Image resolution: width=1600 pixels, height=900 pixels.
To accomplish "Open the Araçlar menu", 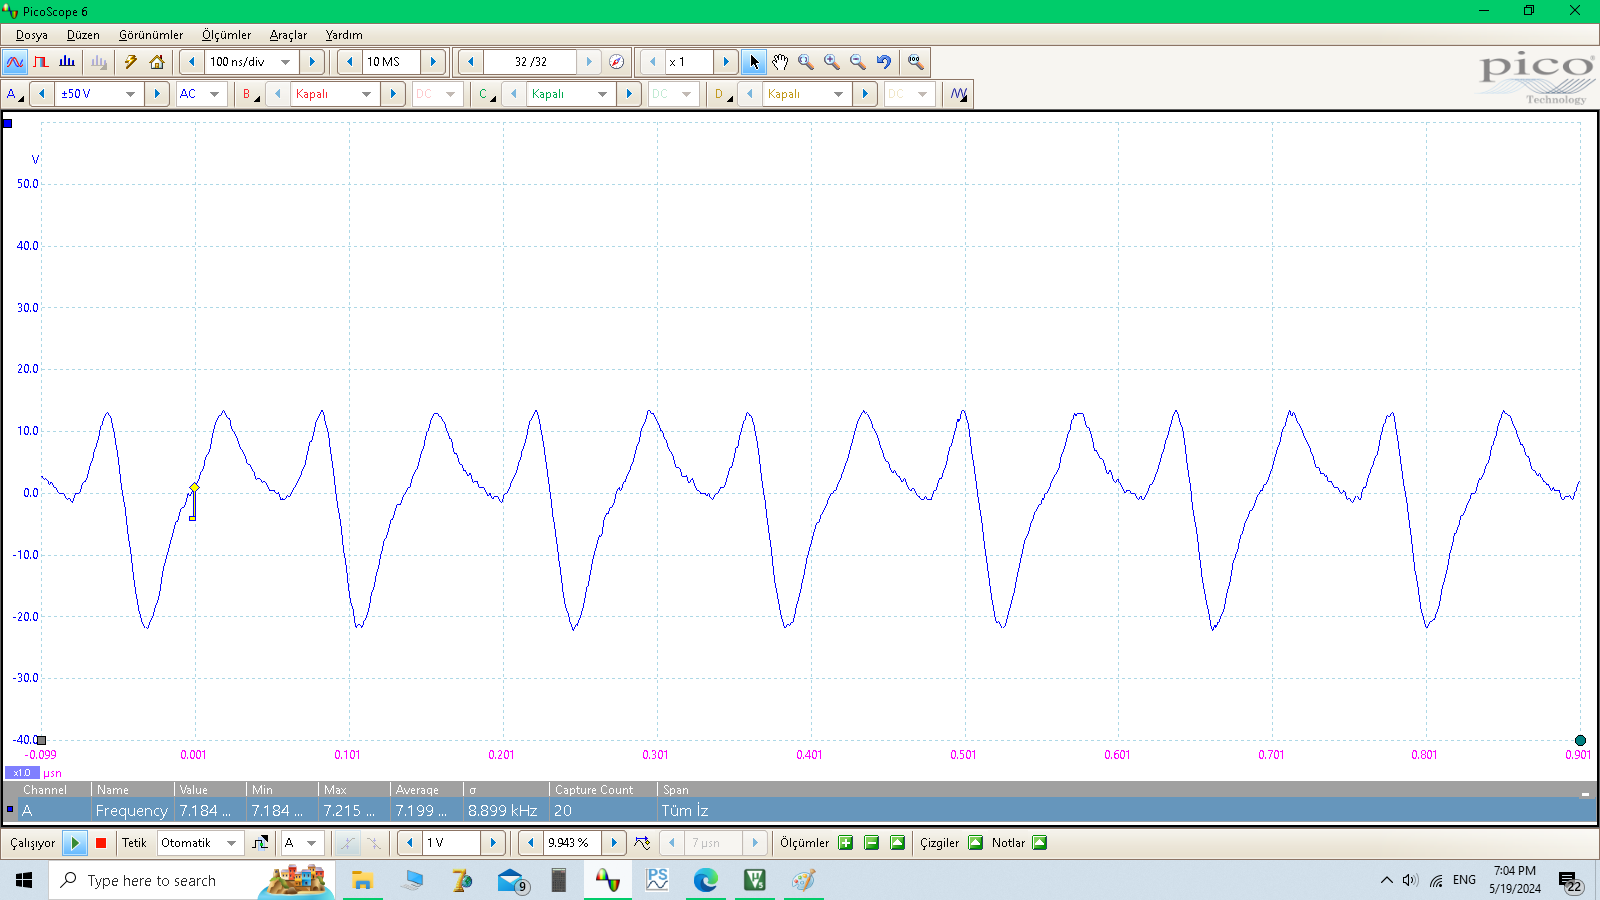I will click(288, 35).
